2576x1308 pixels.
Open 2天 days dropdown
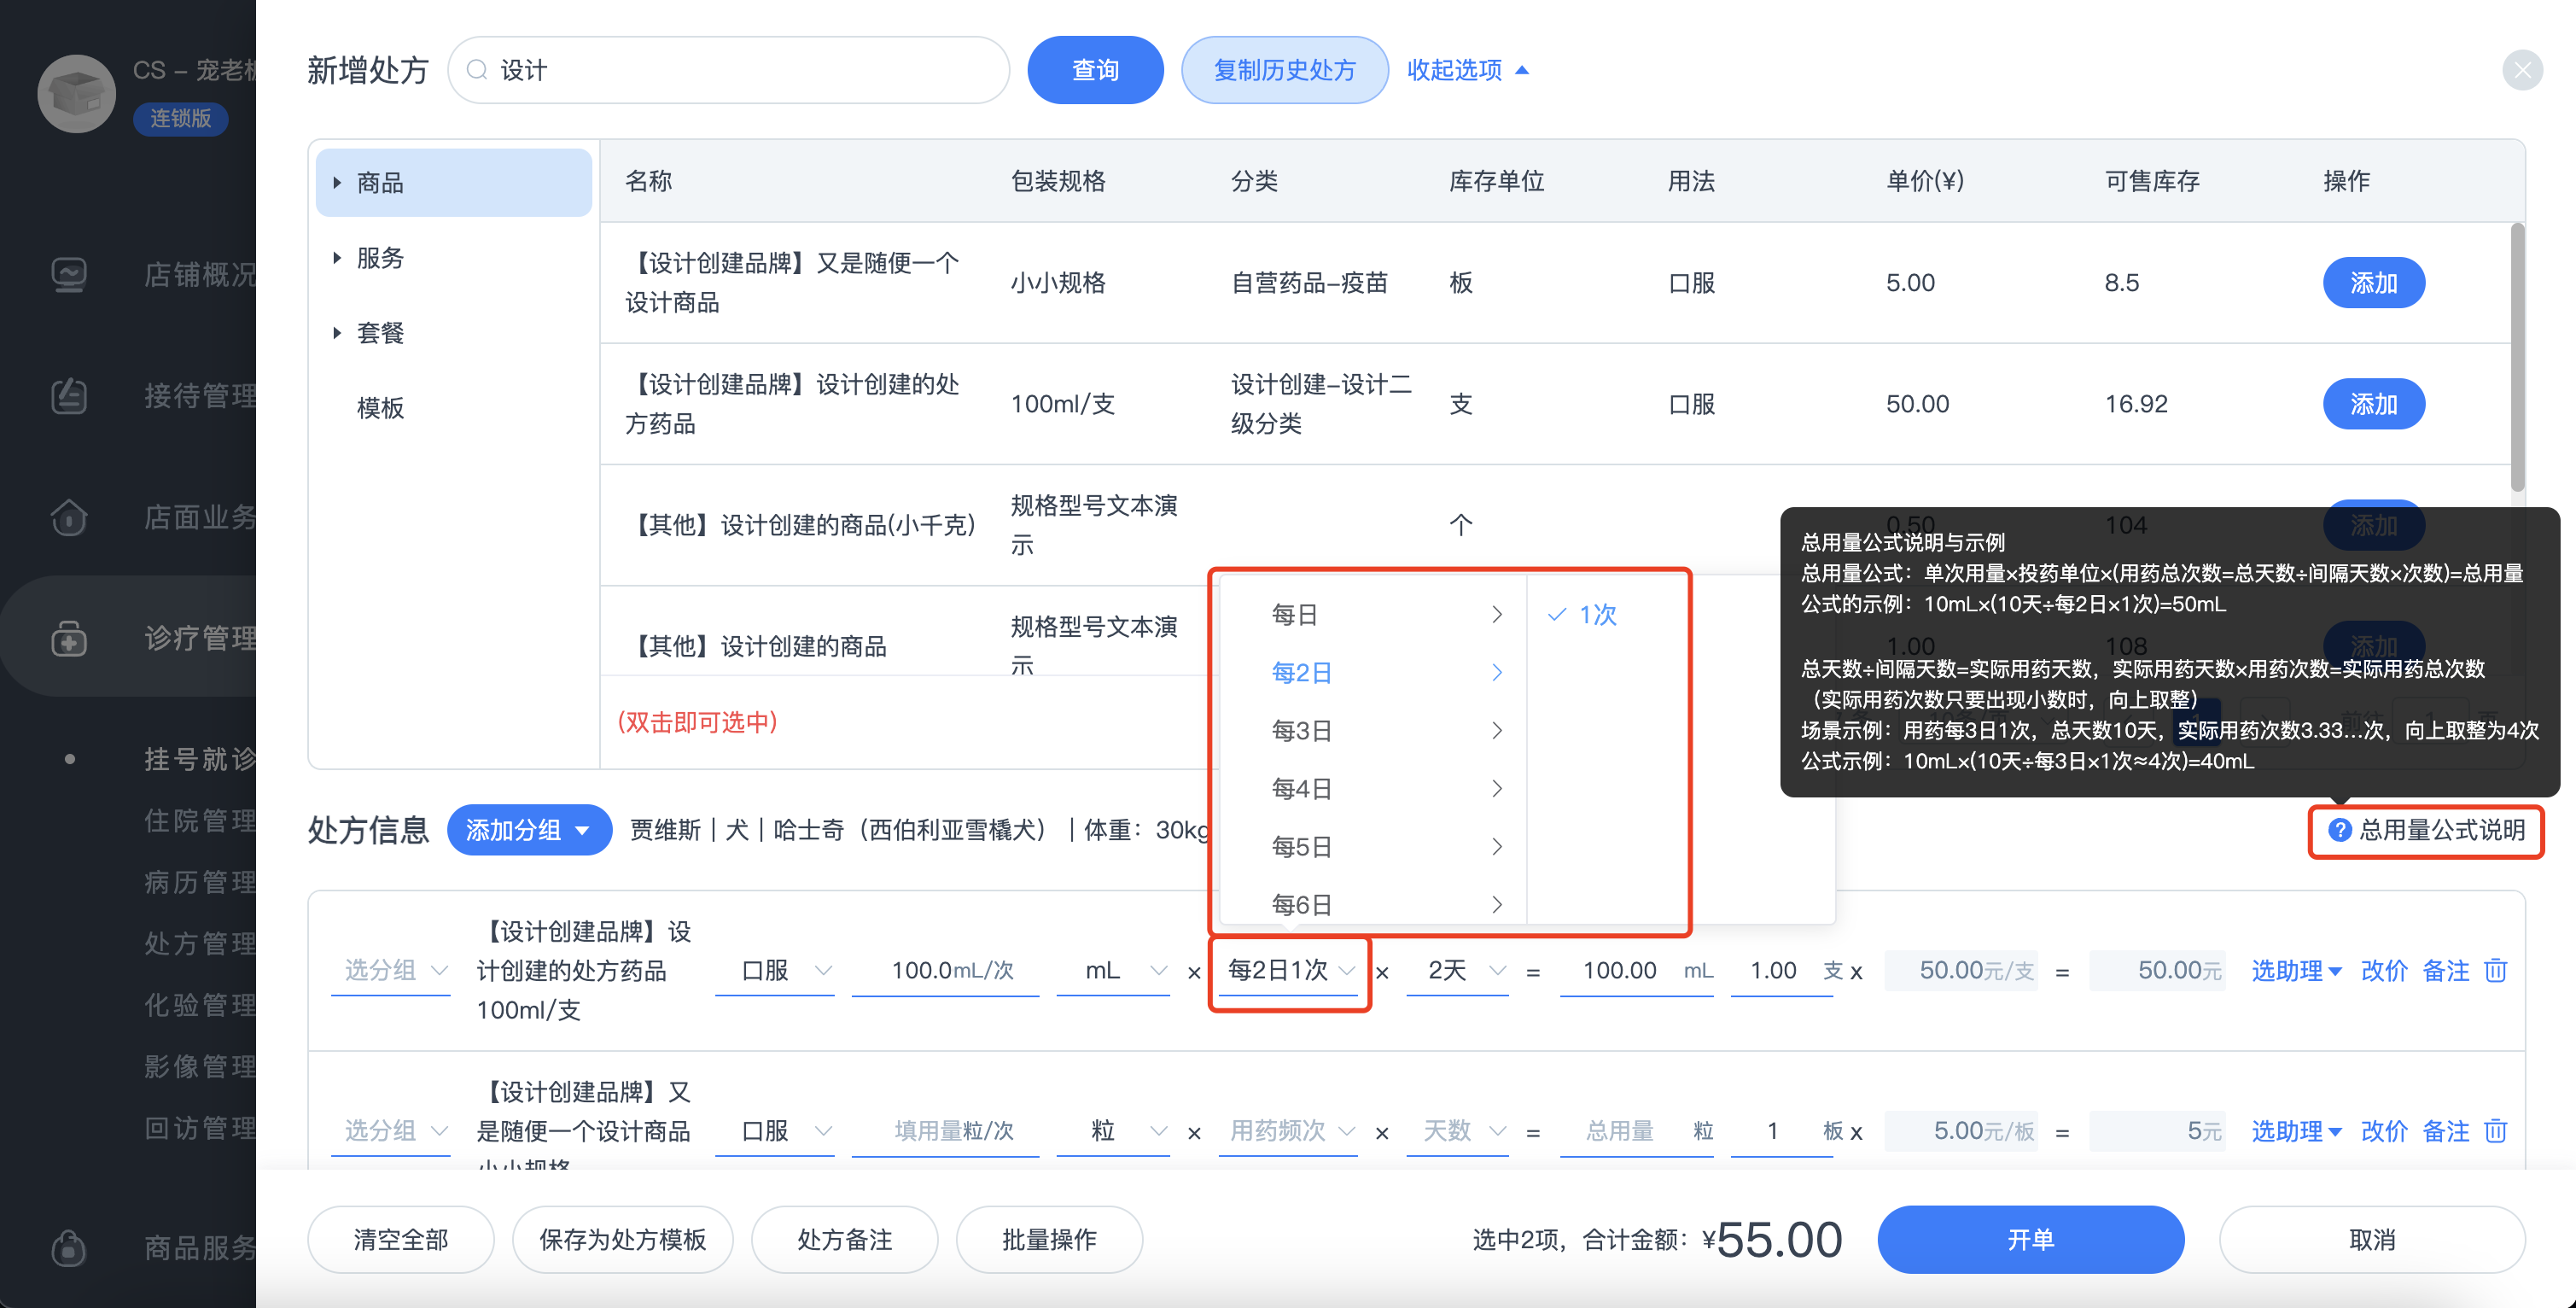click(x=1457, y=970)
